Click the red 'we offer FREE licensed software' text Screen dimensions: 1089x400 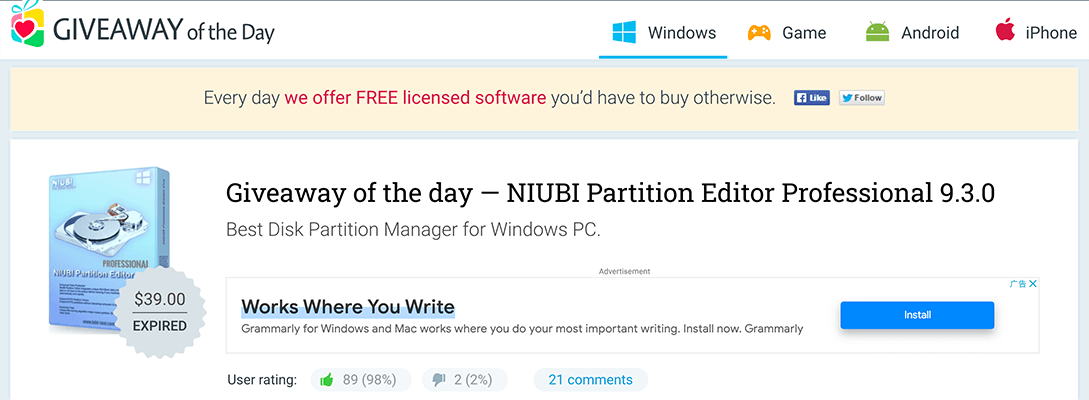pos(415,98)
